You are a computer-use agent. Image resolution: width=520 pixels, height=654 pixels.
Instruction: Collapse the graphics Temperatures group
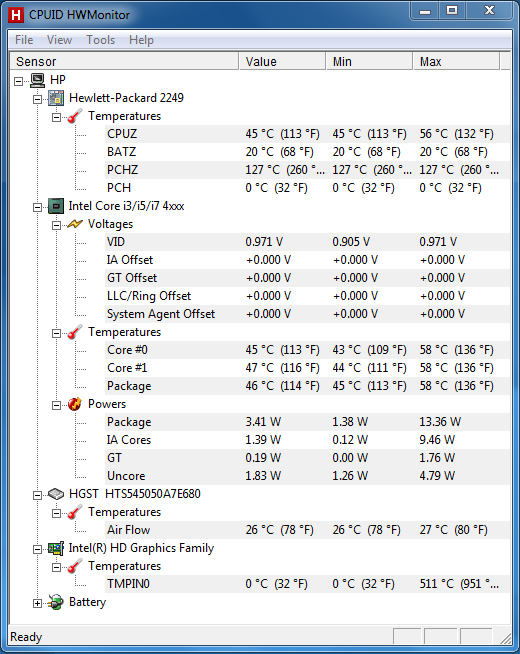pos(56,567)
